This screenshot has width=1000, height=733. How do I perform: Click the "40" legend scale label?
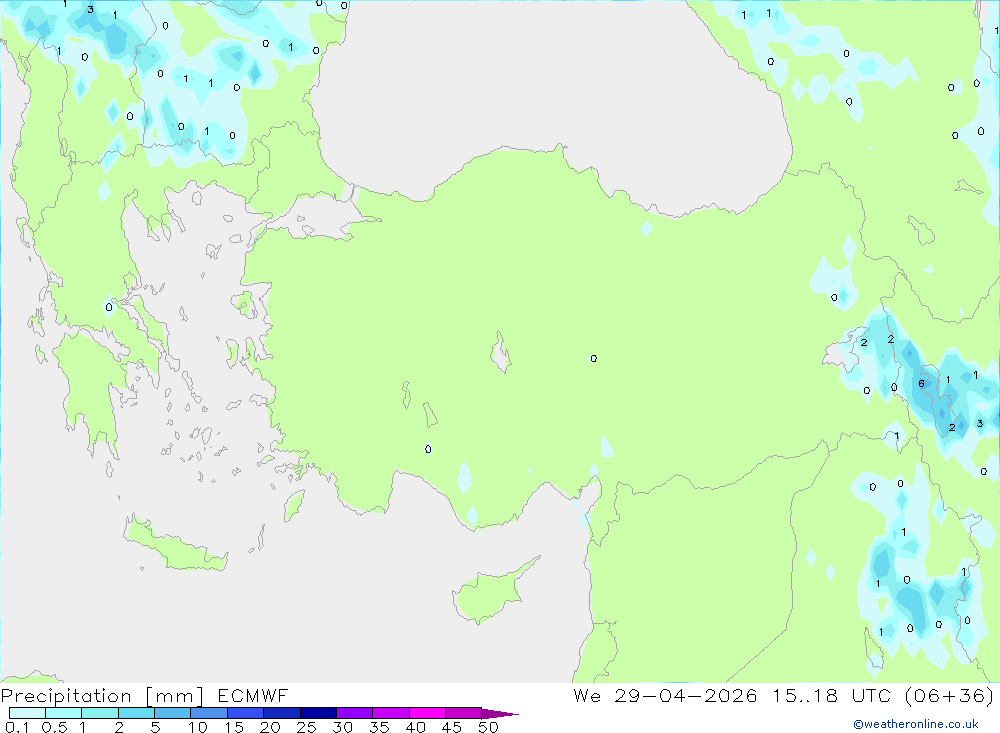pyautogui.click(x=415, y=727)
